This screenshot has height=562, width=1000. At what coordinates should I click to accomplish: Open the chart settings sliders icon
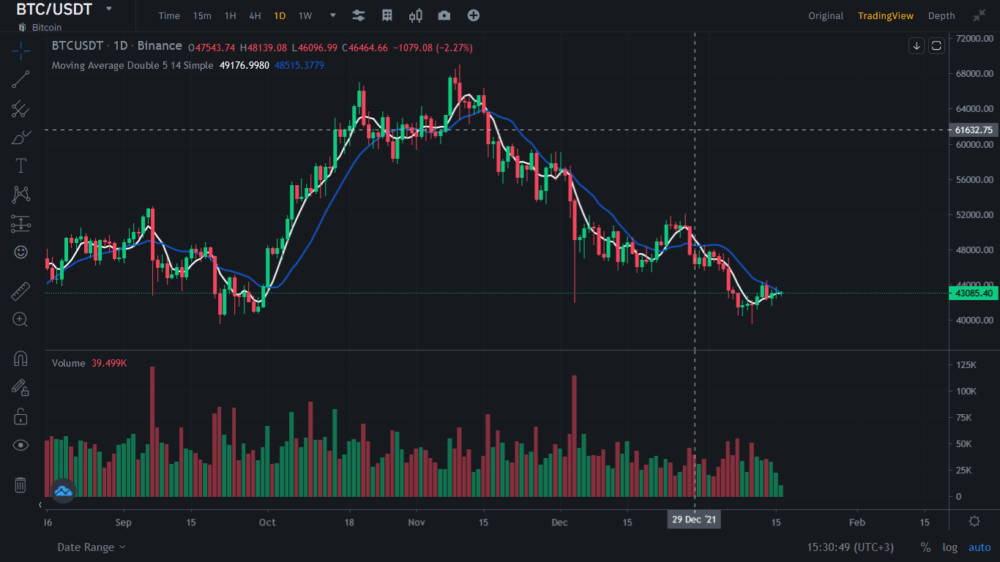coord(359,16)
